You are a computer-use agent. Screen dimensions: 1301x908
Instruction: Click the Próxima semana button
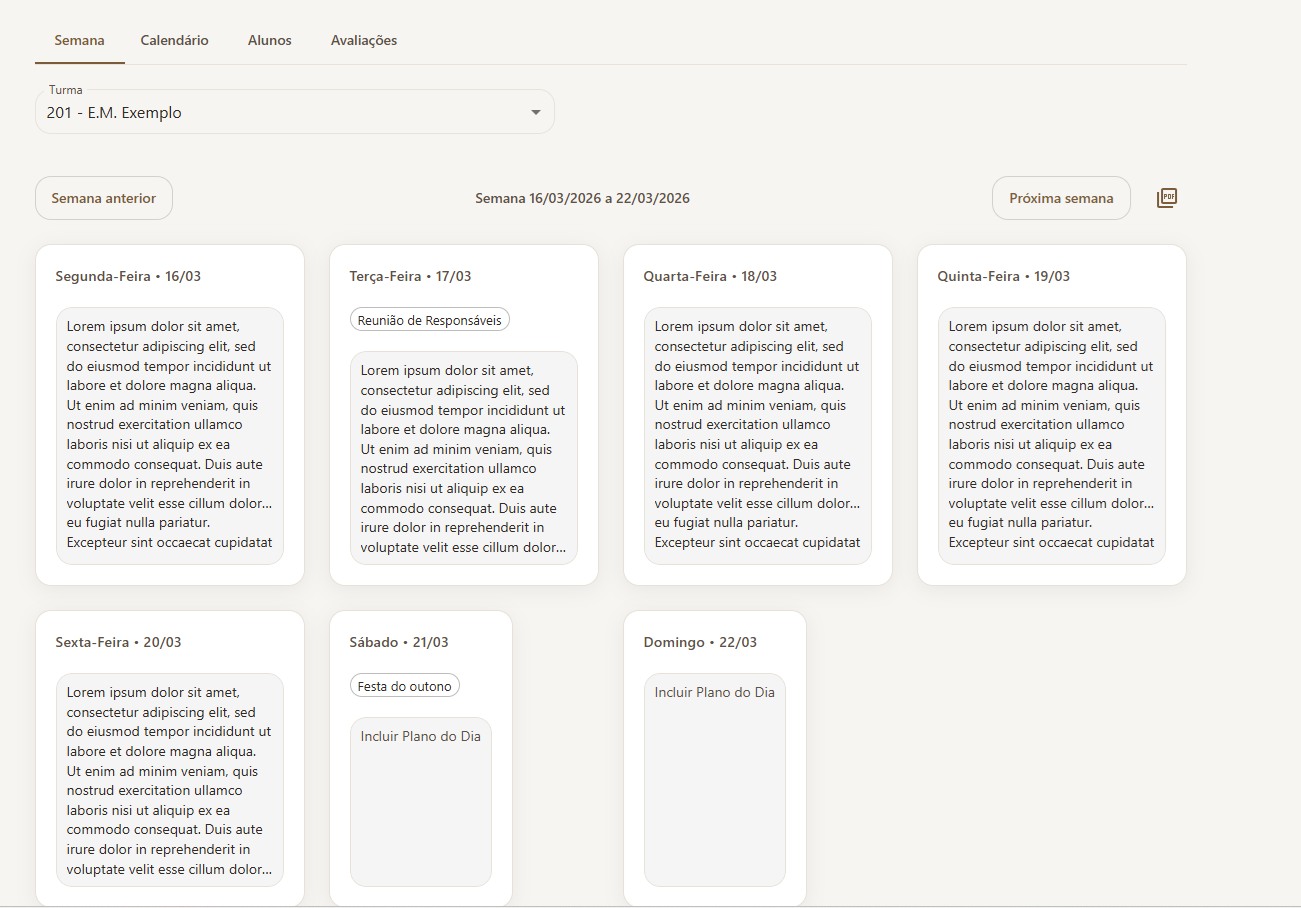(1060, 198)
